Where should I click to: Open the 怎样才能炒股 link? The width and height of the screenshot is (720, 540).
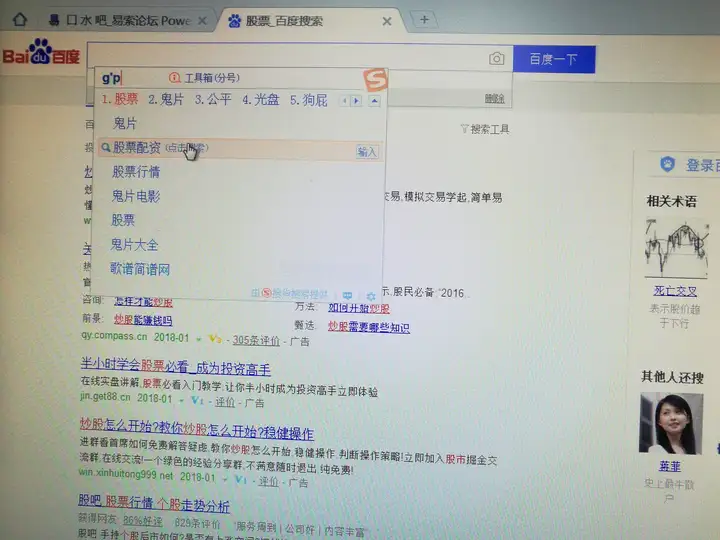pyautogui.click(x=143, y=302)
